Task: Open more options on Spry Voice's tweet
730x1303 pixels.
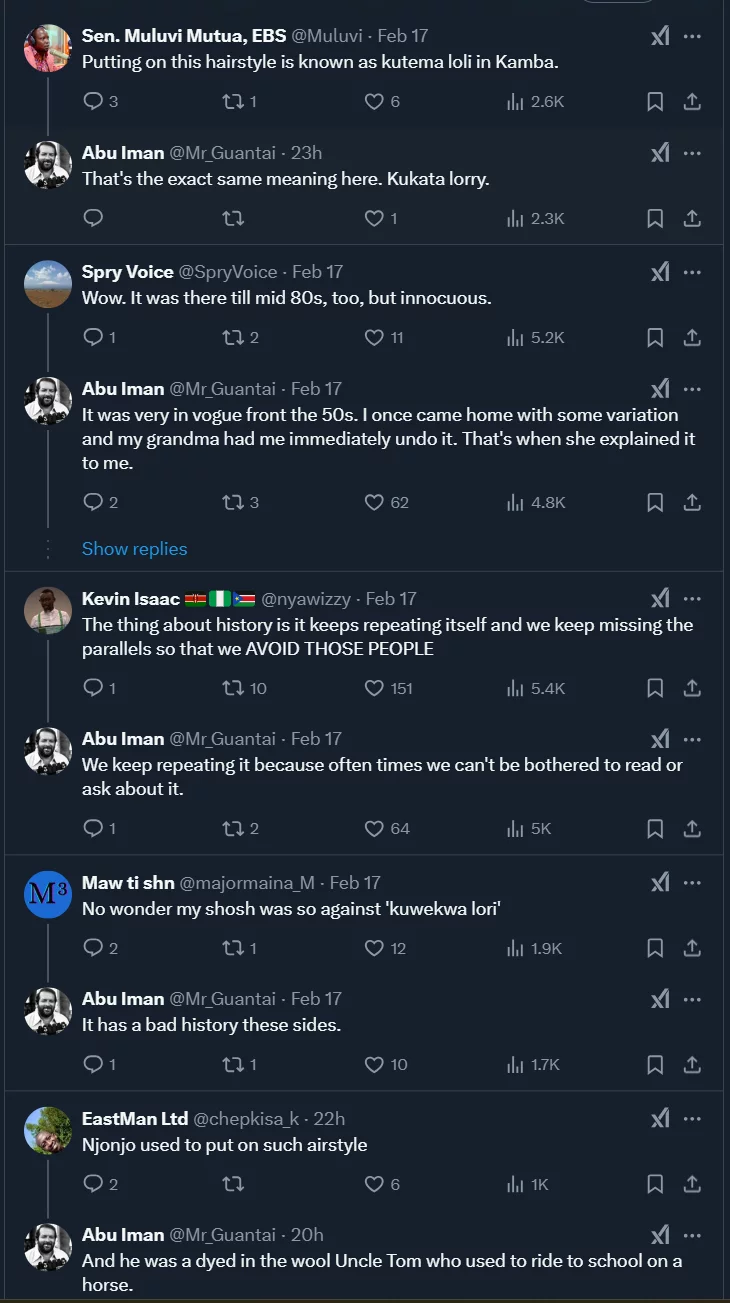Action: click(x=691, y=272)
